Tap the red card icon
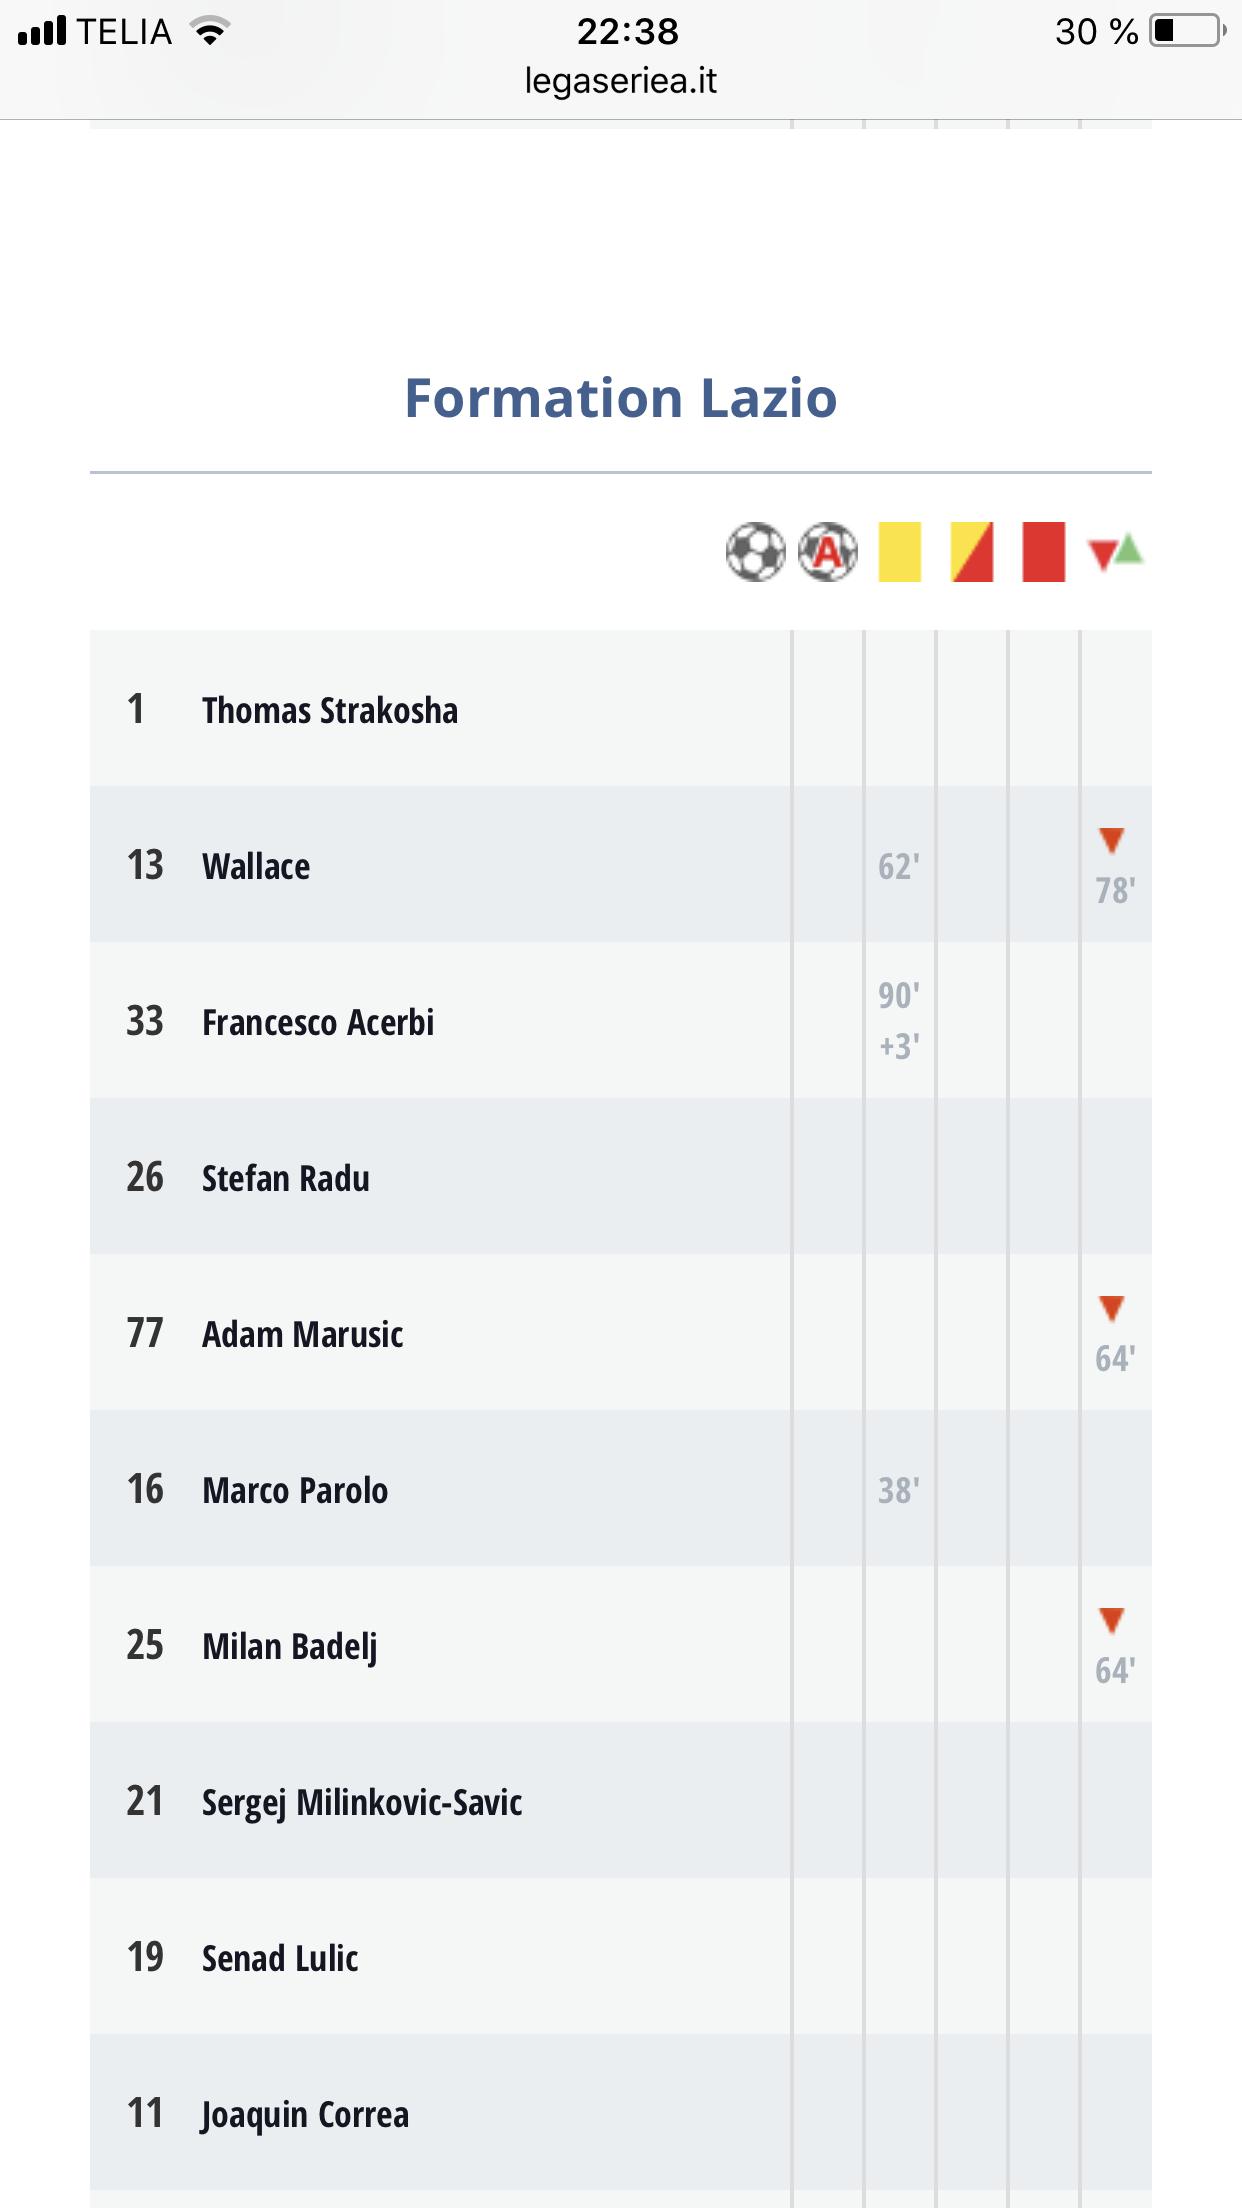Screen dimensions: 1242x2208 pyautogui.click(x=1043, y=551)
